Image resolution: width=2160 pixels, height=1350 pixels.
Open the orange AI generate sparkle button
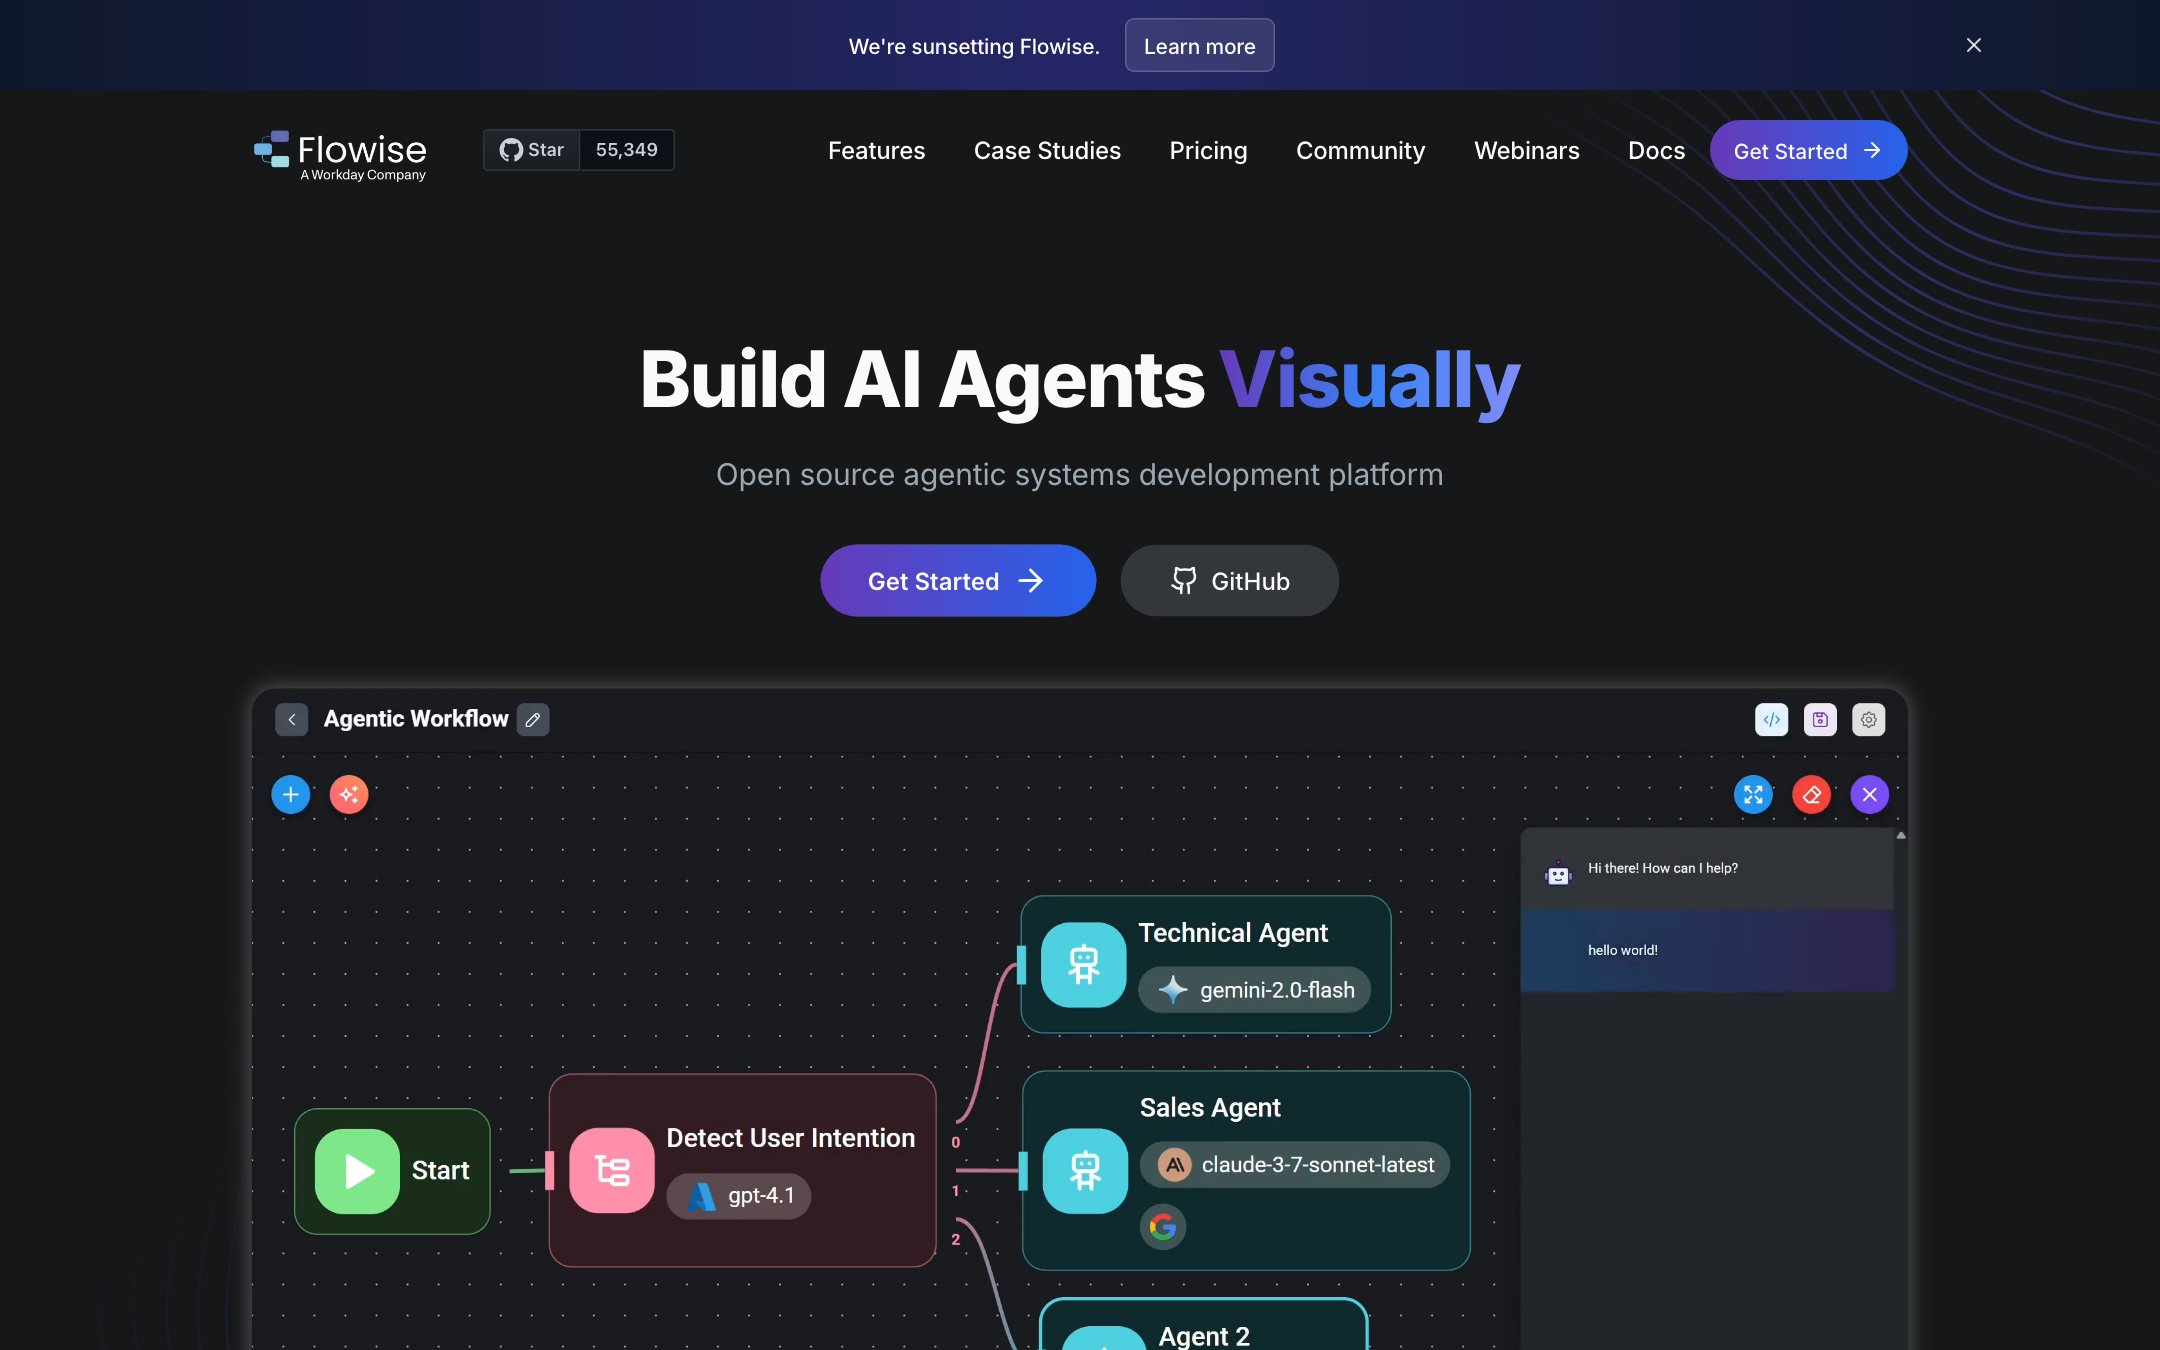tap(349, 795)
